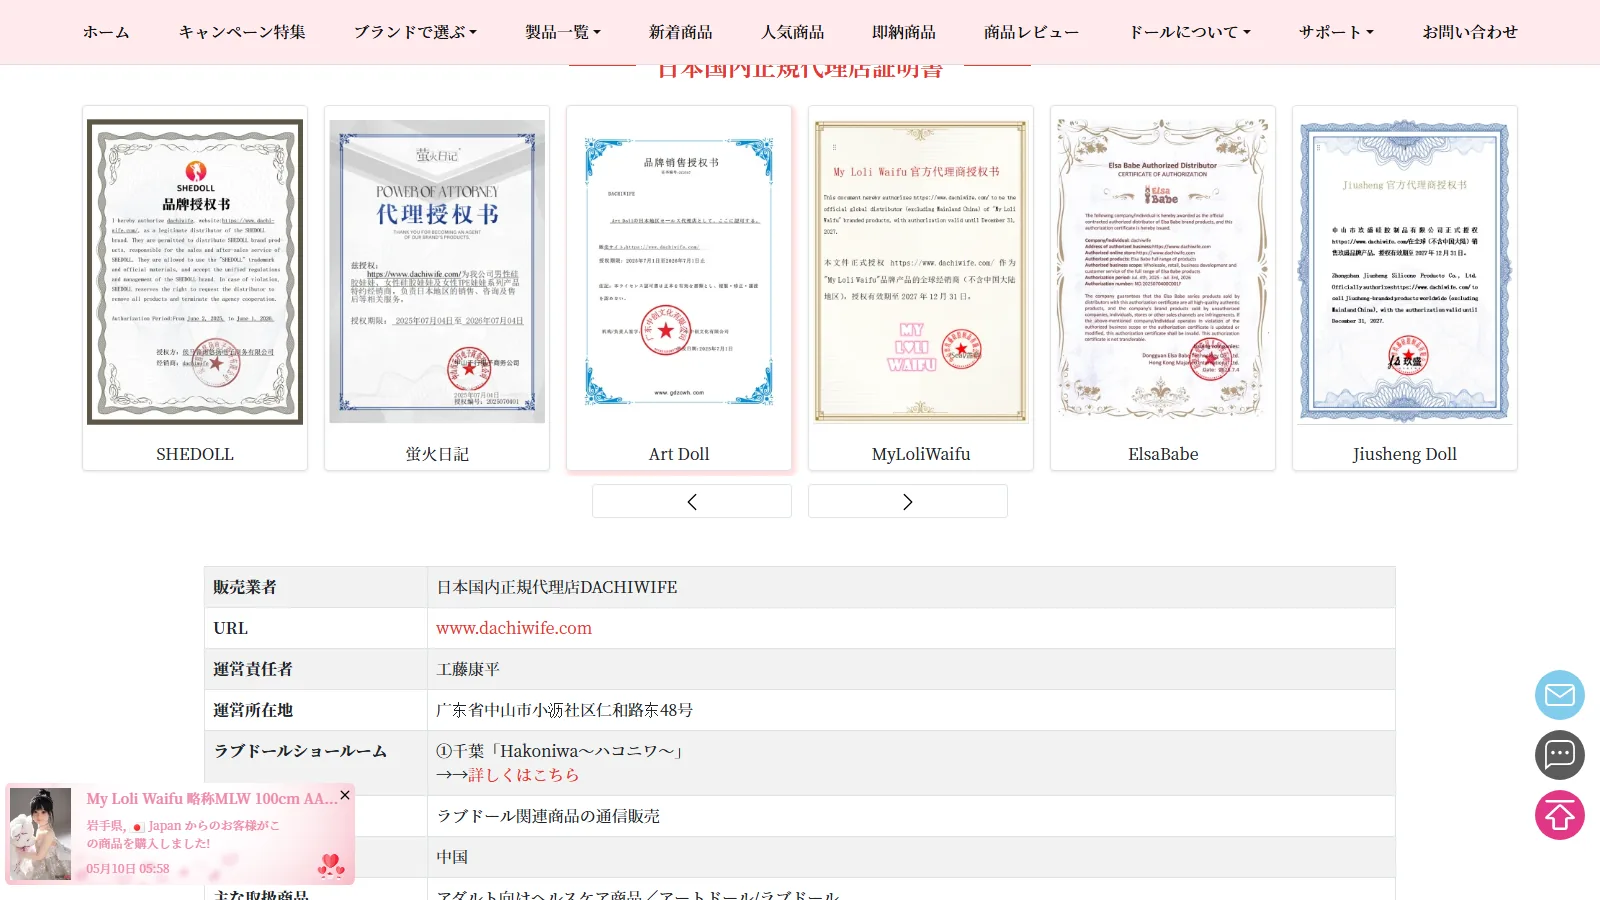This screenshot has width=1600, height=900.
Task: Show previous certificates with left arrow
Action: tap(692, 501)
